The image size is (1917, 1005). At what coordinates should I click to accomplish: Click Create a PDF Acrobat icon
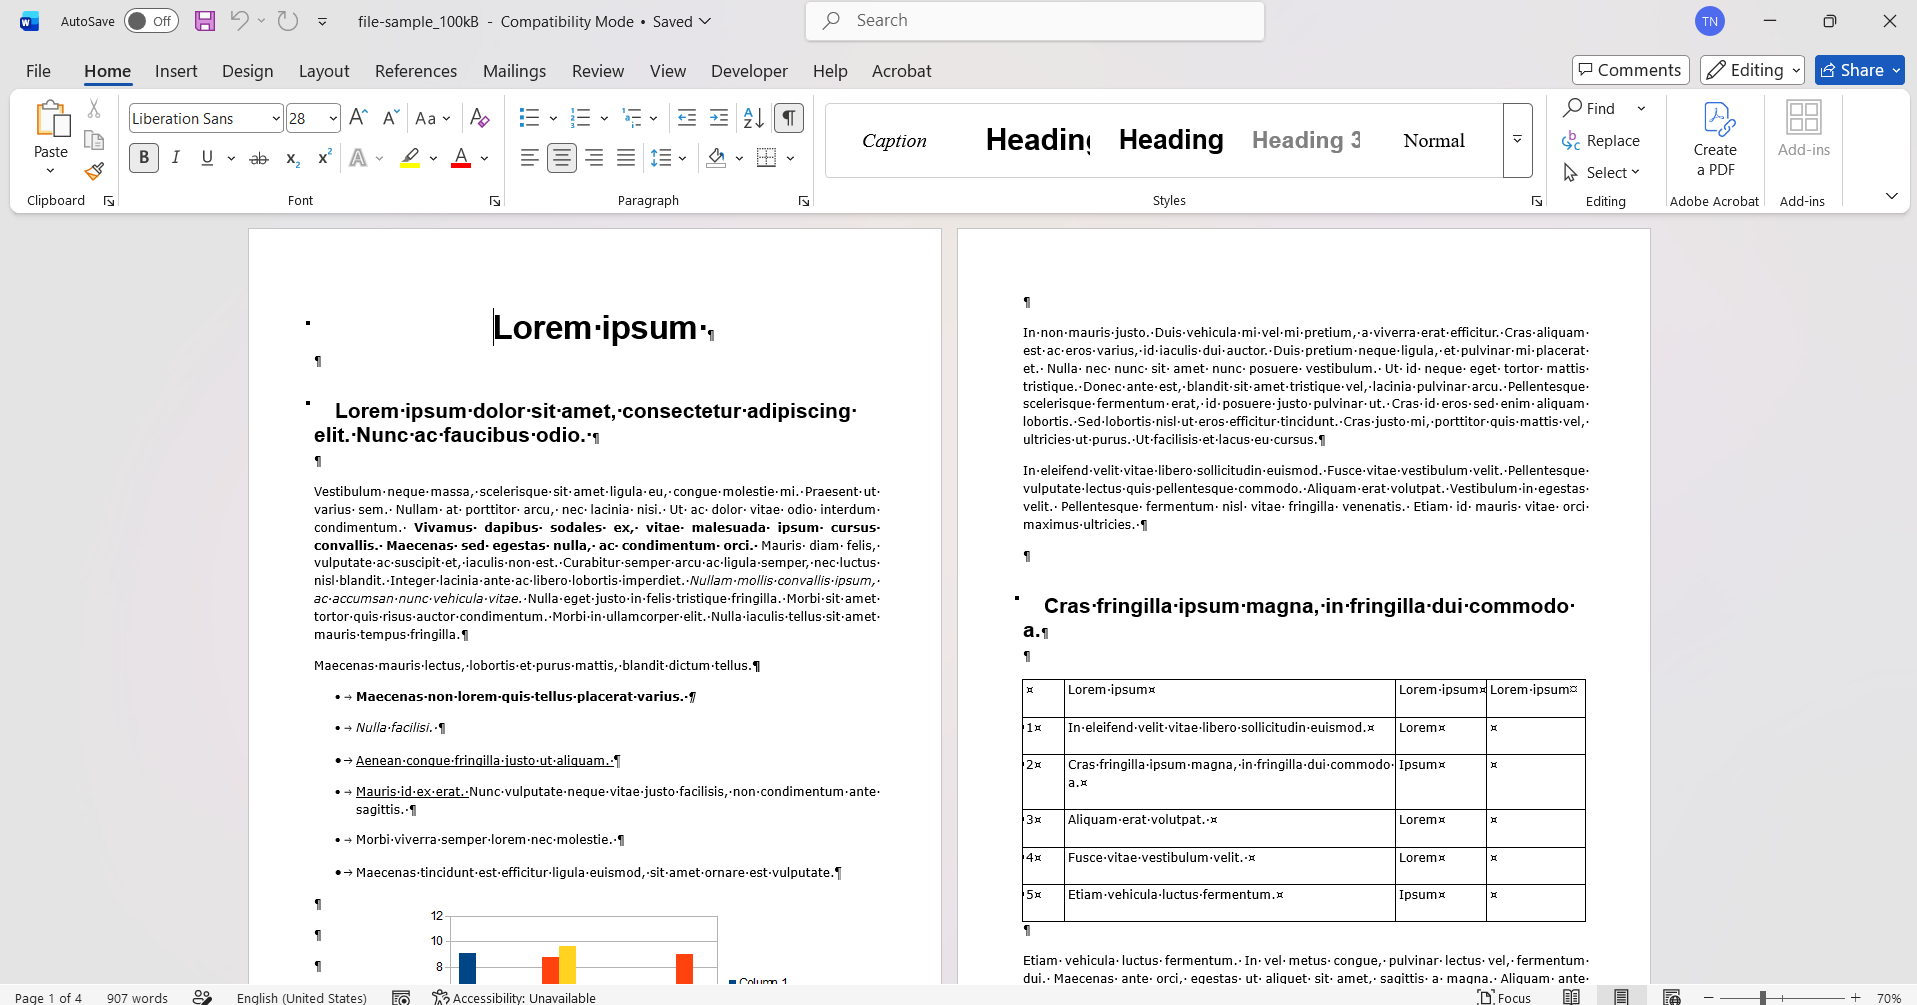tap(1715, 140)
